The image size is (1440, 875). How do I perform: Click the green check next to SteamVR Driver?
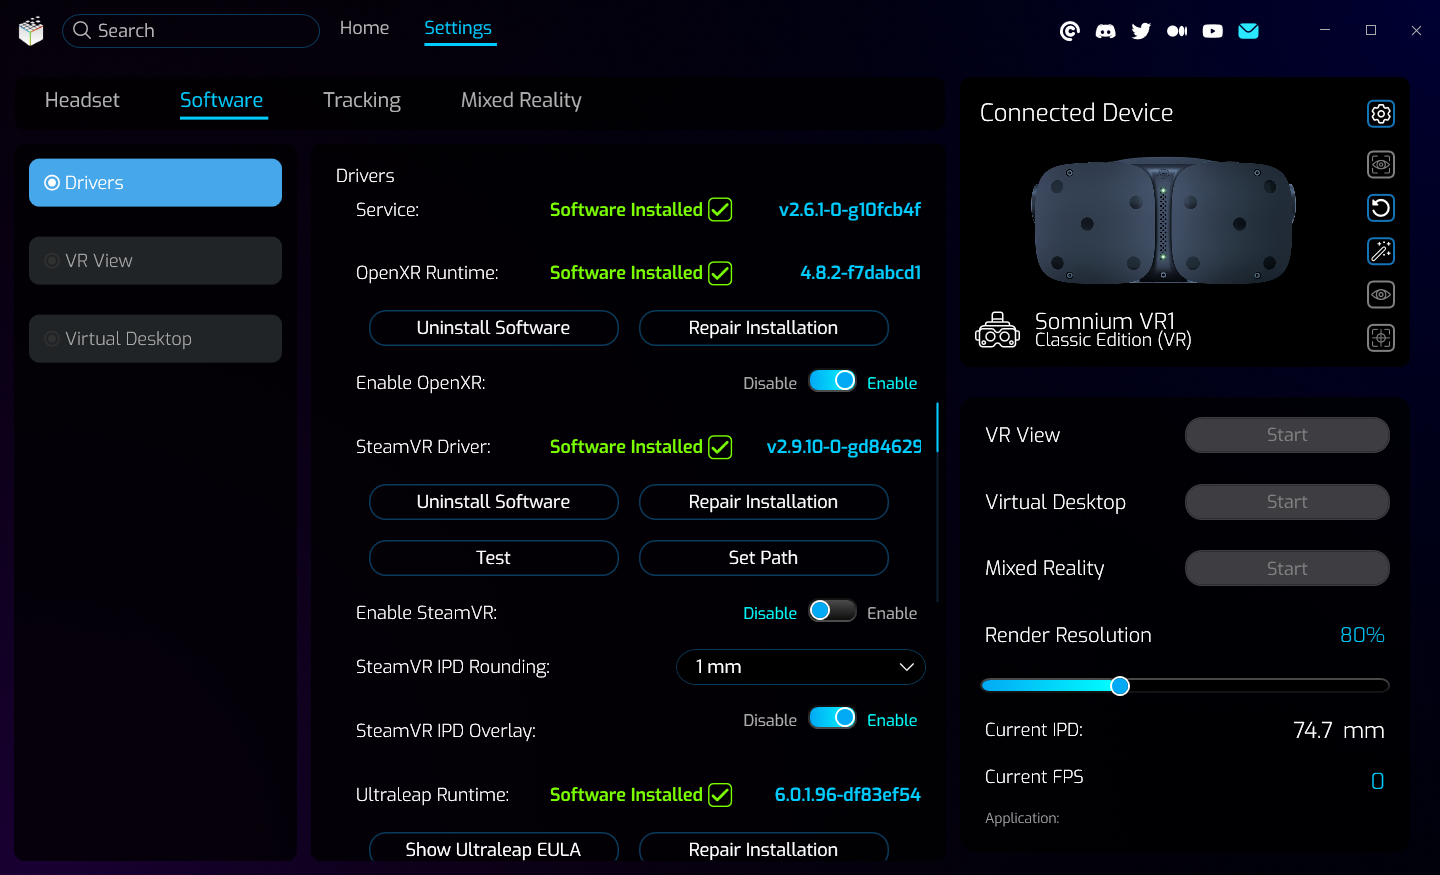[720, 447]
